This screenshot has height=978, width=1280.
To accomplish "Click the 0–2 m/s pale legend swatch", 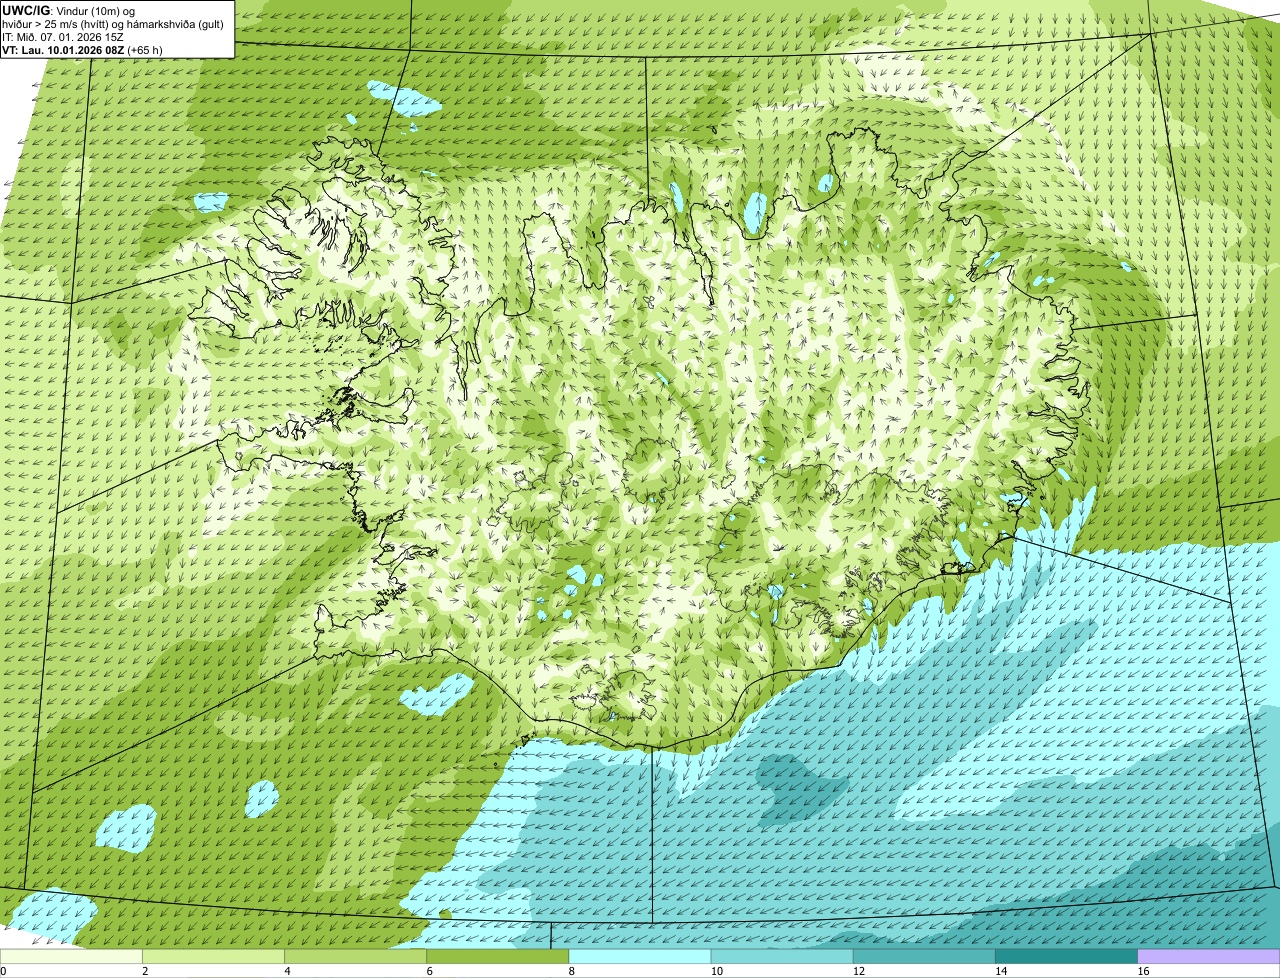I will 72,956.
